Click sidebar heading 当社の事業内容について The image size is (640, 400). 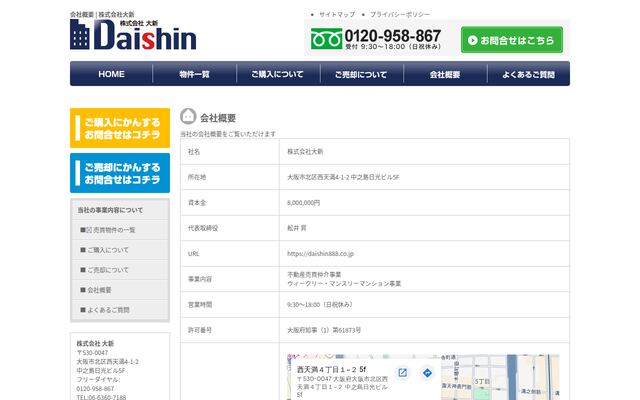(110, 210)
